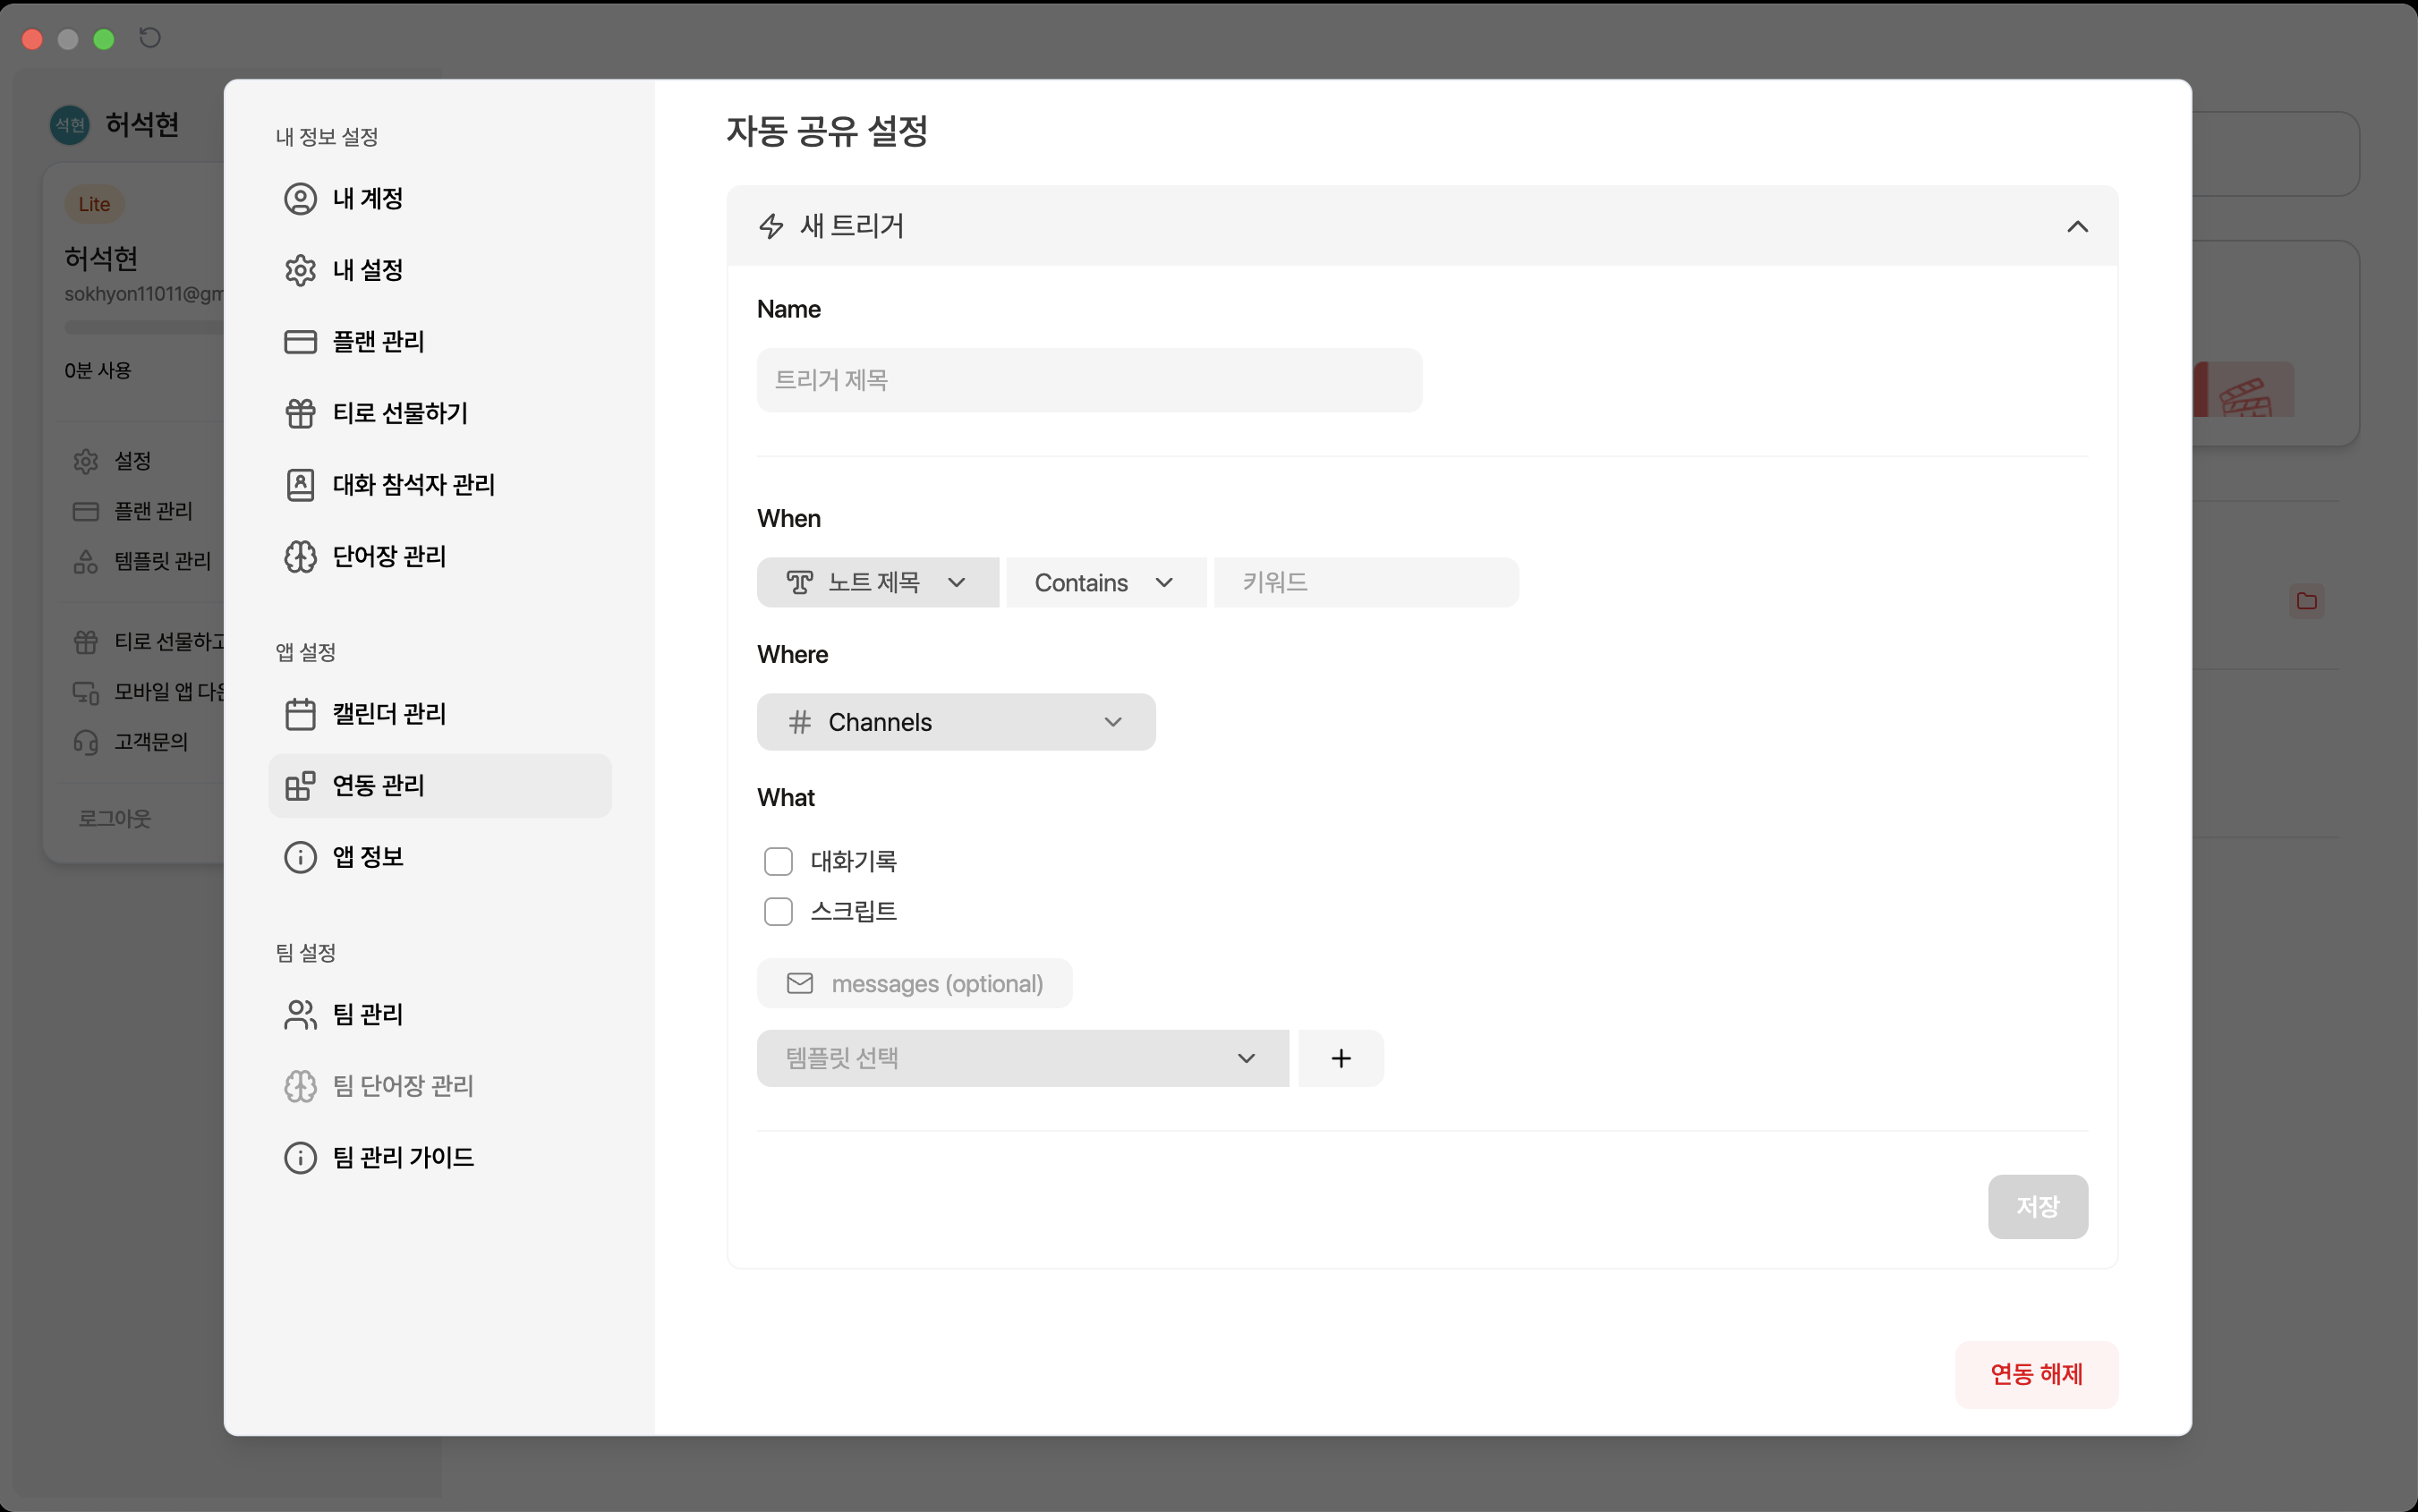
Task: Check the 스크립트 checkbox
Action: [778, 911]
